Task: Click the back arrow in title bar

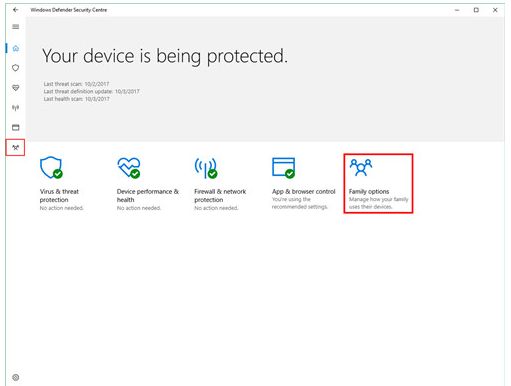Action: pos(15,10)
